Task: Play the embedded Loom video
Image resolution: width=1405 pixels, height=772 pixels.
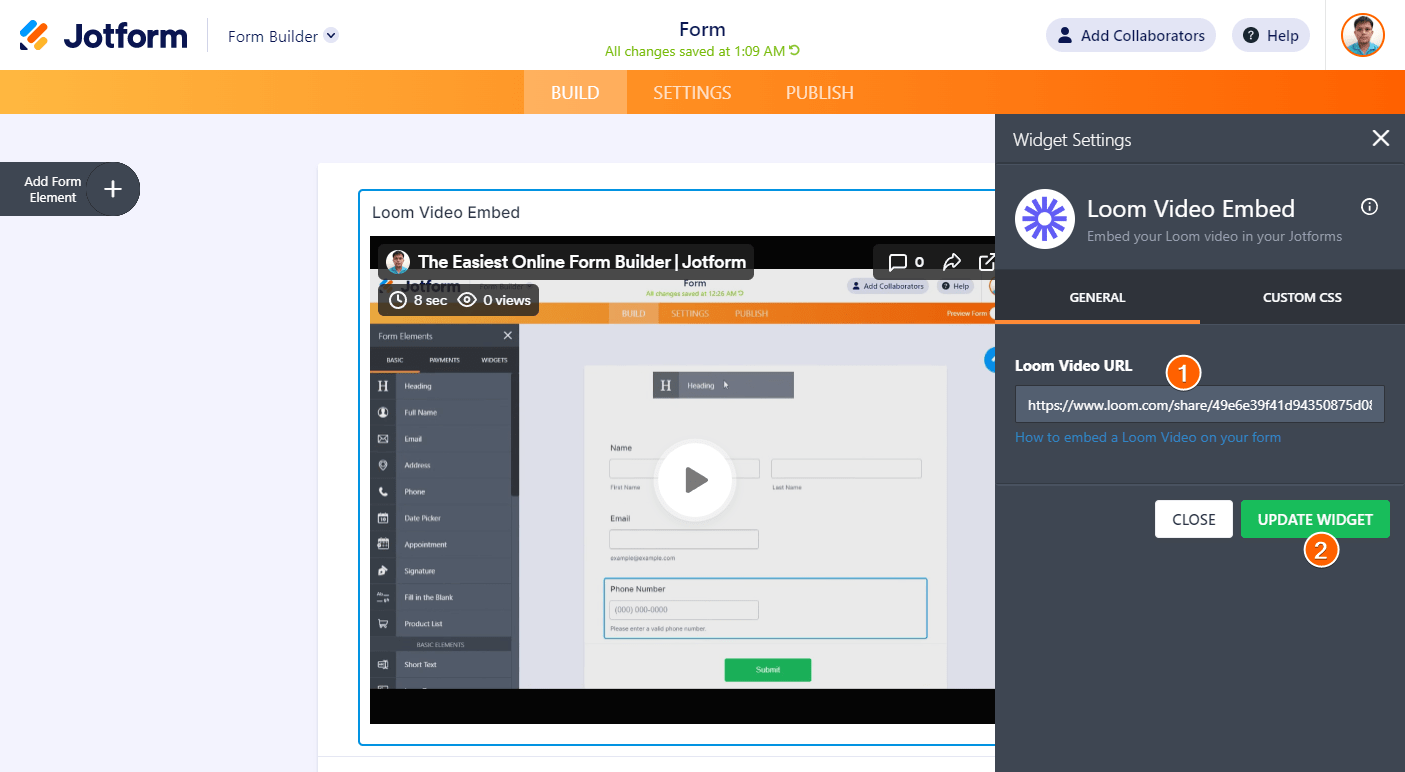Action: (x=696, y=481)
